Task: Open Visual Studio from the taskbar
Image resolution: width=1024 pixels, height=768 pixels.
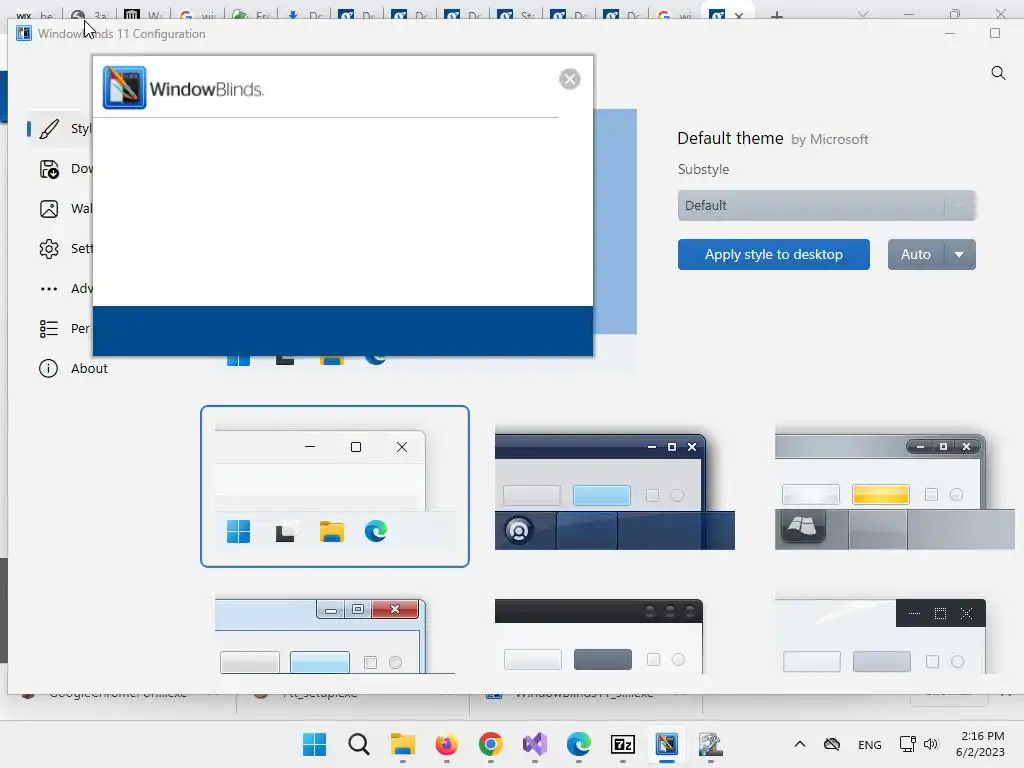Action: coord(535,744)
